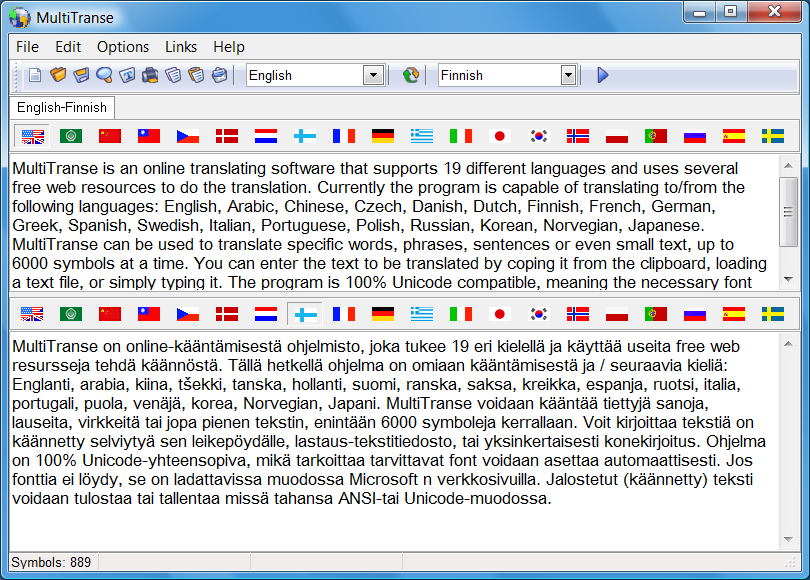810x580 pixels.
Task: Swap languages using the globe icon
Action: coord(410,74)
